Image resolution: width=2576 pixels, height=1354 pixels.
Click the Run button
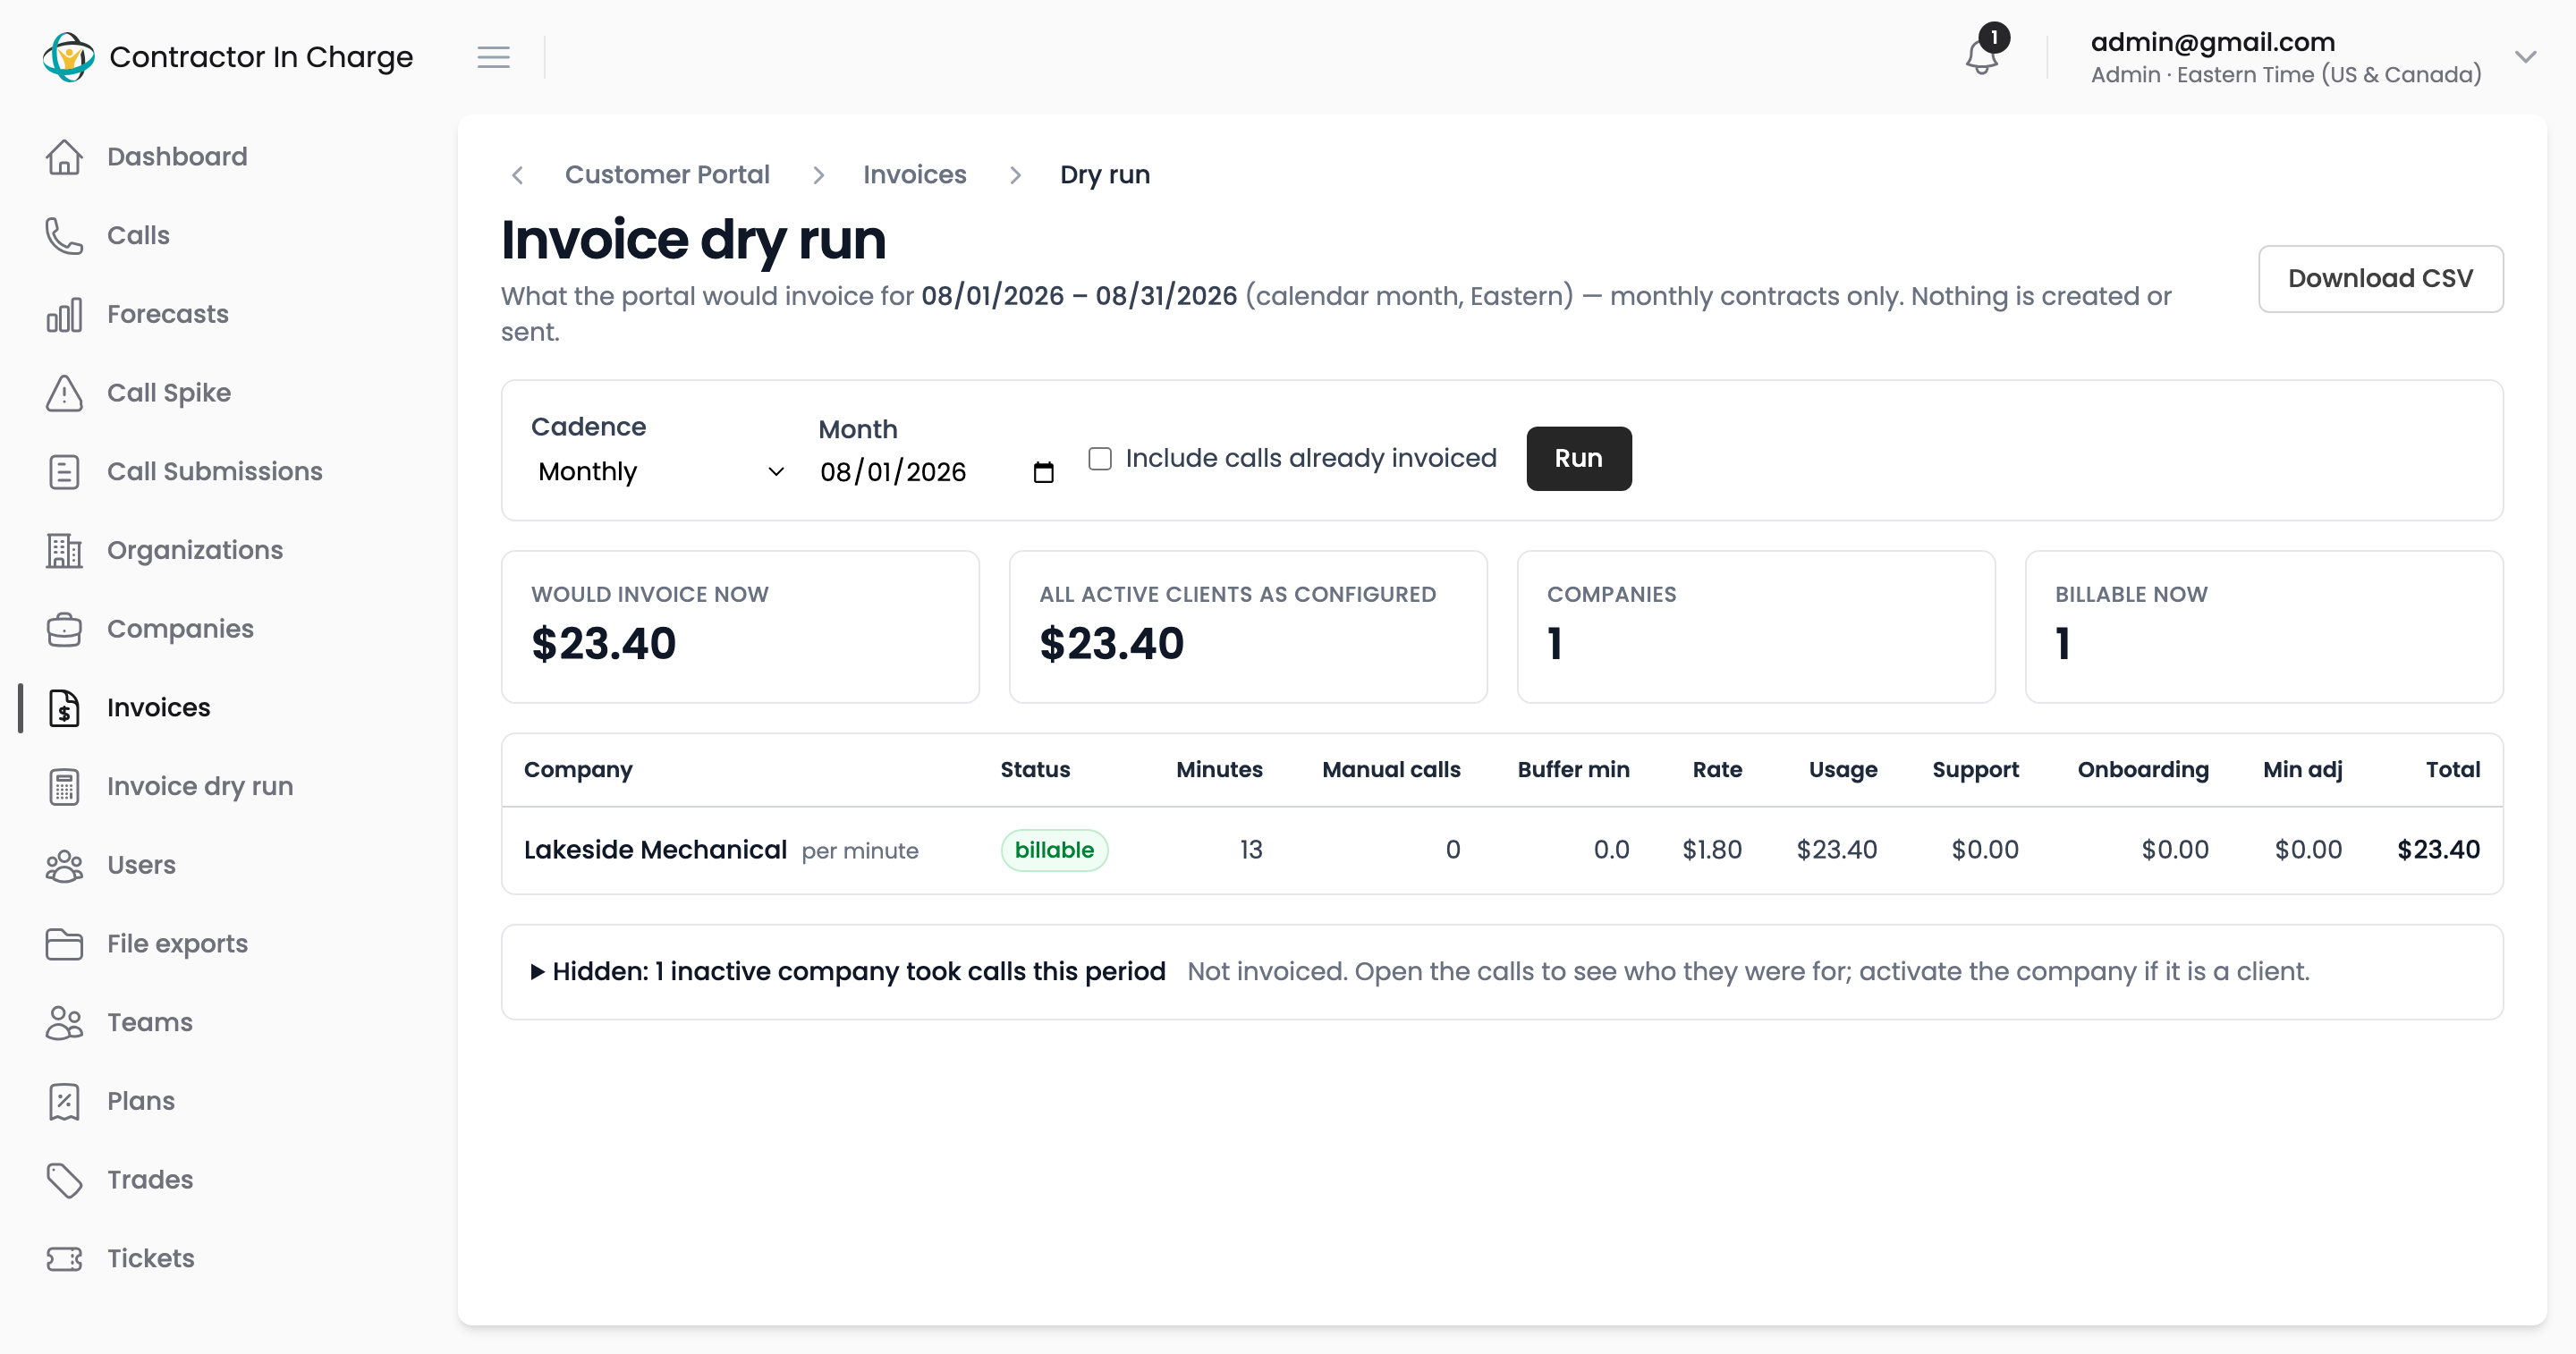(x=1578, y=458)
